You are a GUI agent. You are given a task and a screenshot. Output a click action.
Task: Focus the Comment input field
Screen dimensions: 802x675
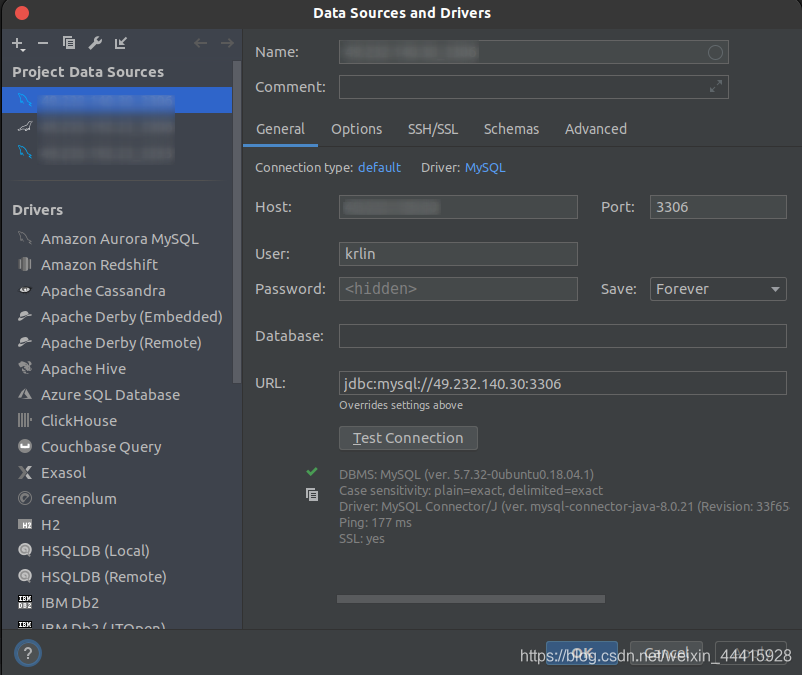[533, 87]
